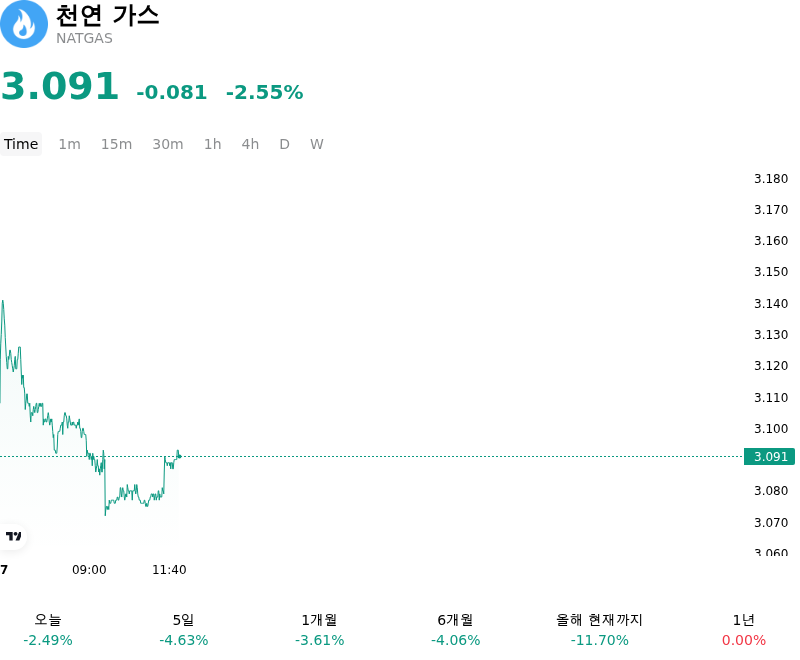Switch to the 15m interval
Viewport: 800px width, 660px height.
tap(116, 144)
